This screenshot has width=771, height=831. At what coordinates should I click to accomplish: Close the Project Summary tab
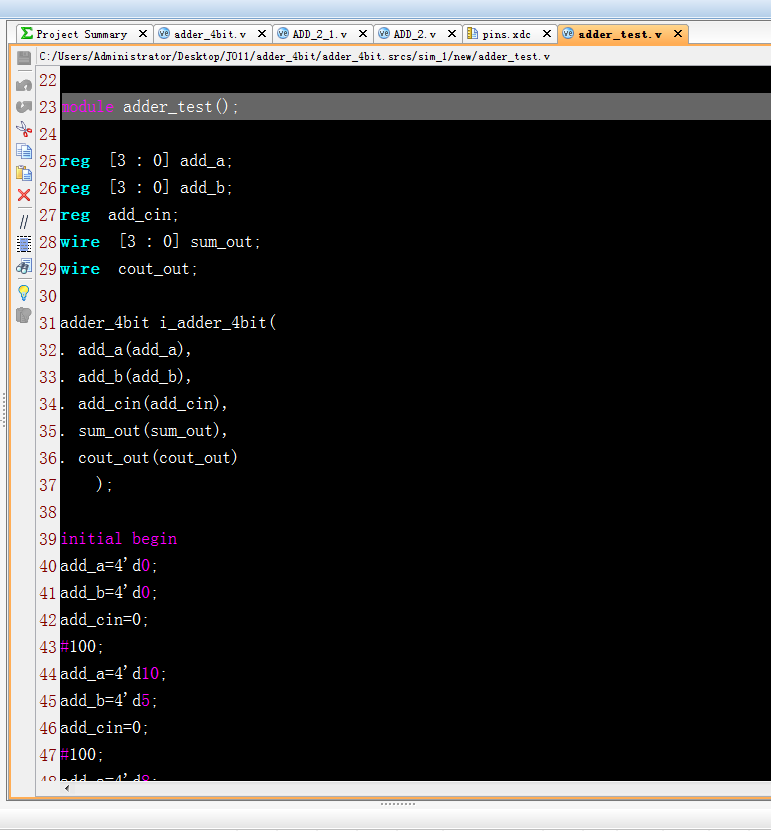(x=143, y=34)
